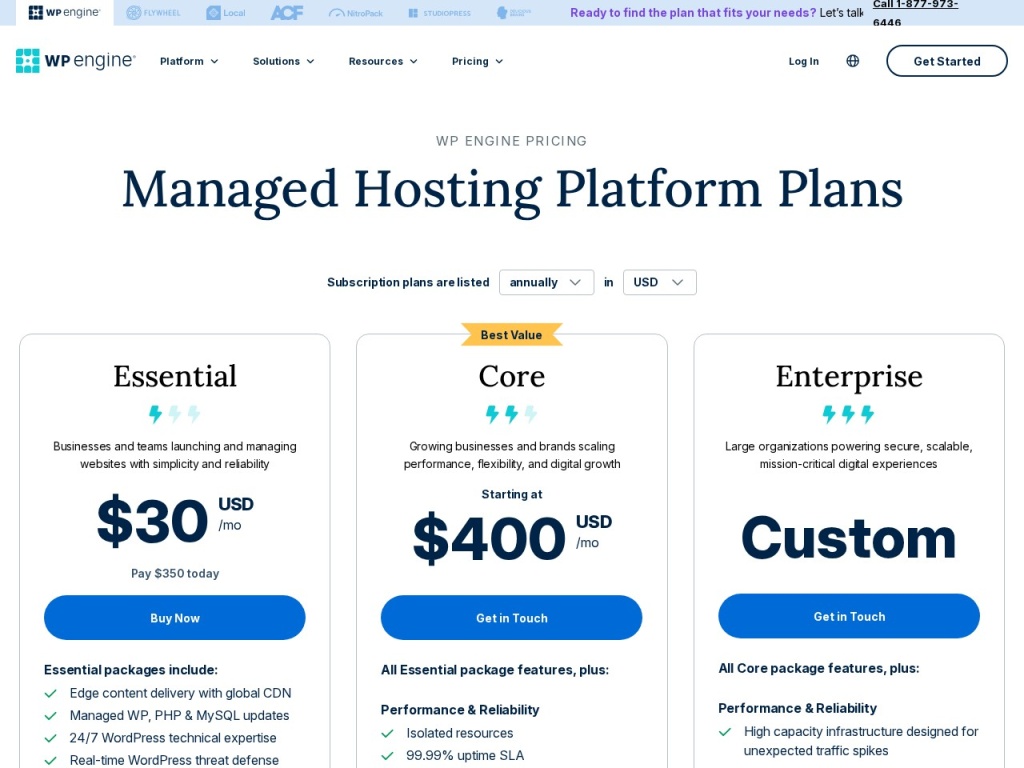Click the checkmark beside Edge content delivery

click(x=50, y=694)
